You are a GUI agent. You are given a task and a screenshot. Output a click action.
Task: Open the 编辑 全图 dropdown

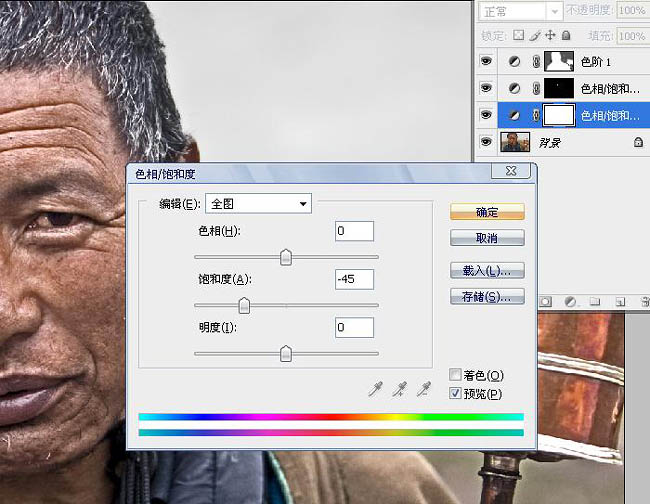coord(258,204)
